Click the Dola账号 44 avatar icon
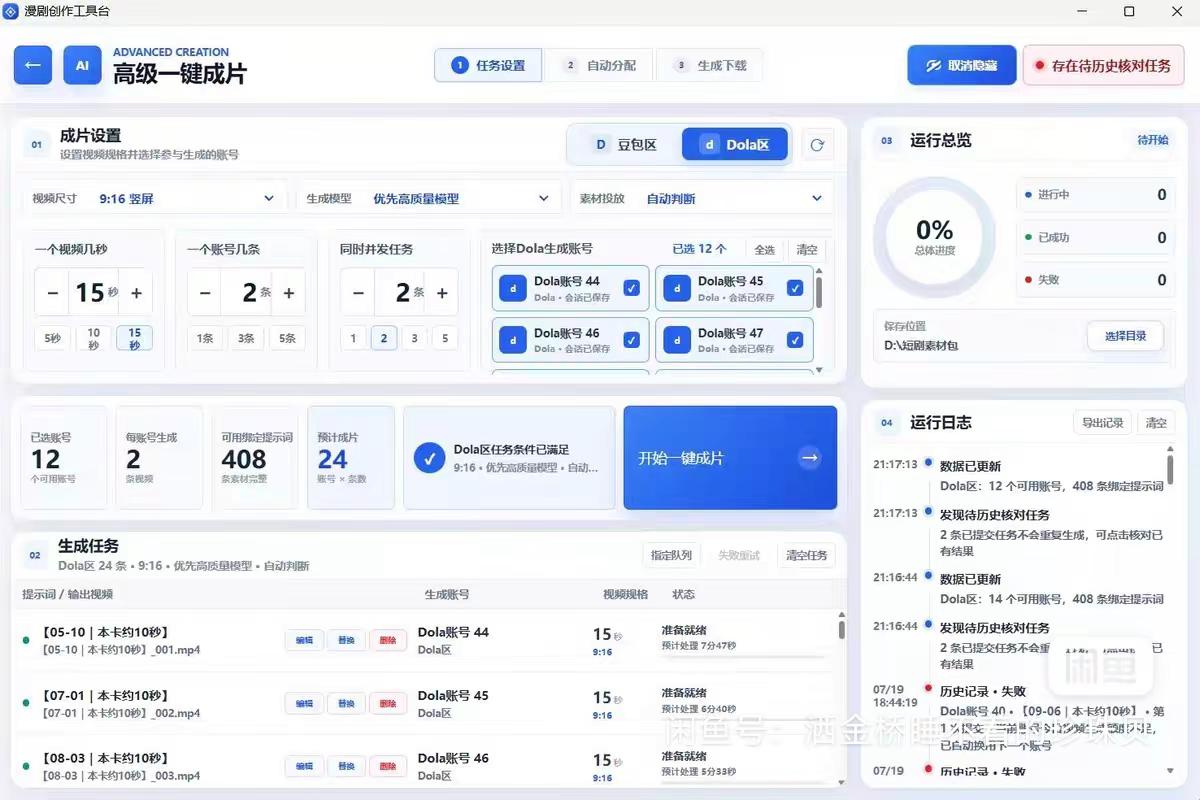 pyautogui.click(x=513, y=288)
